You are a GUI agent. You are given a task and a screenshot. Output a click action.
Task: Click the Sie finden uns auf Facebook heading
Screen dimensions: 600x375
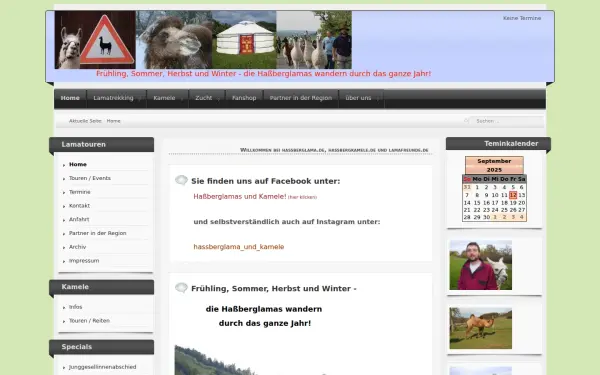[x=266, y=181]
